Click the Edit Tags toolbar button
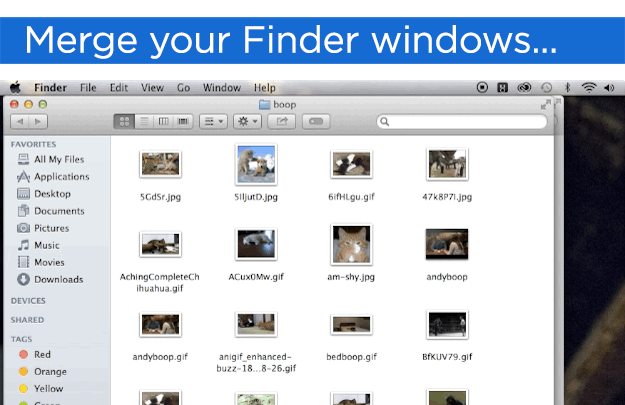This screenshot has height=405, width=625. pos(316,122)
